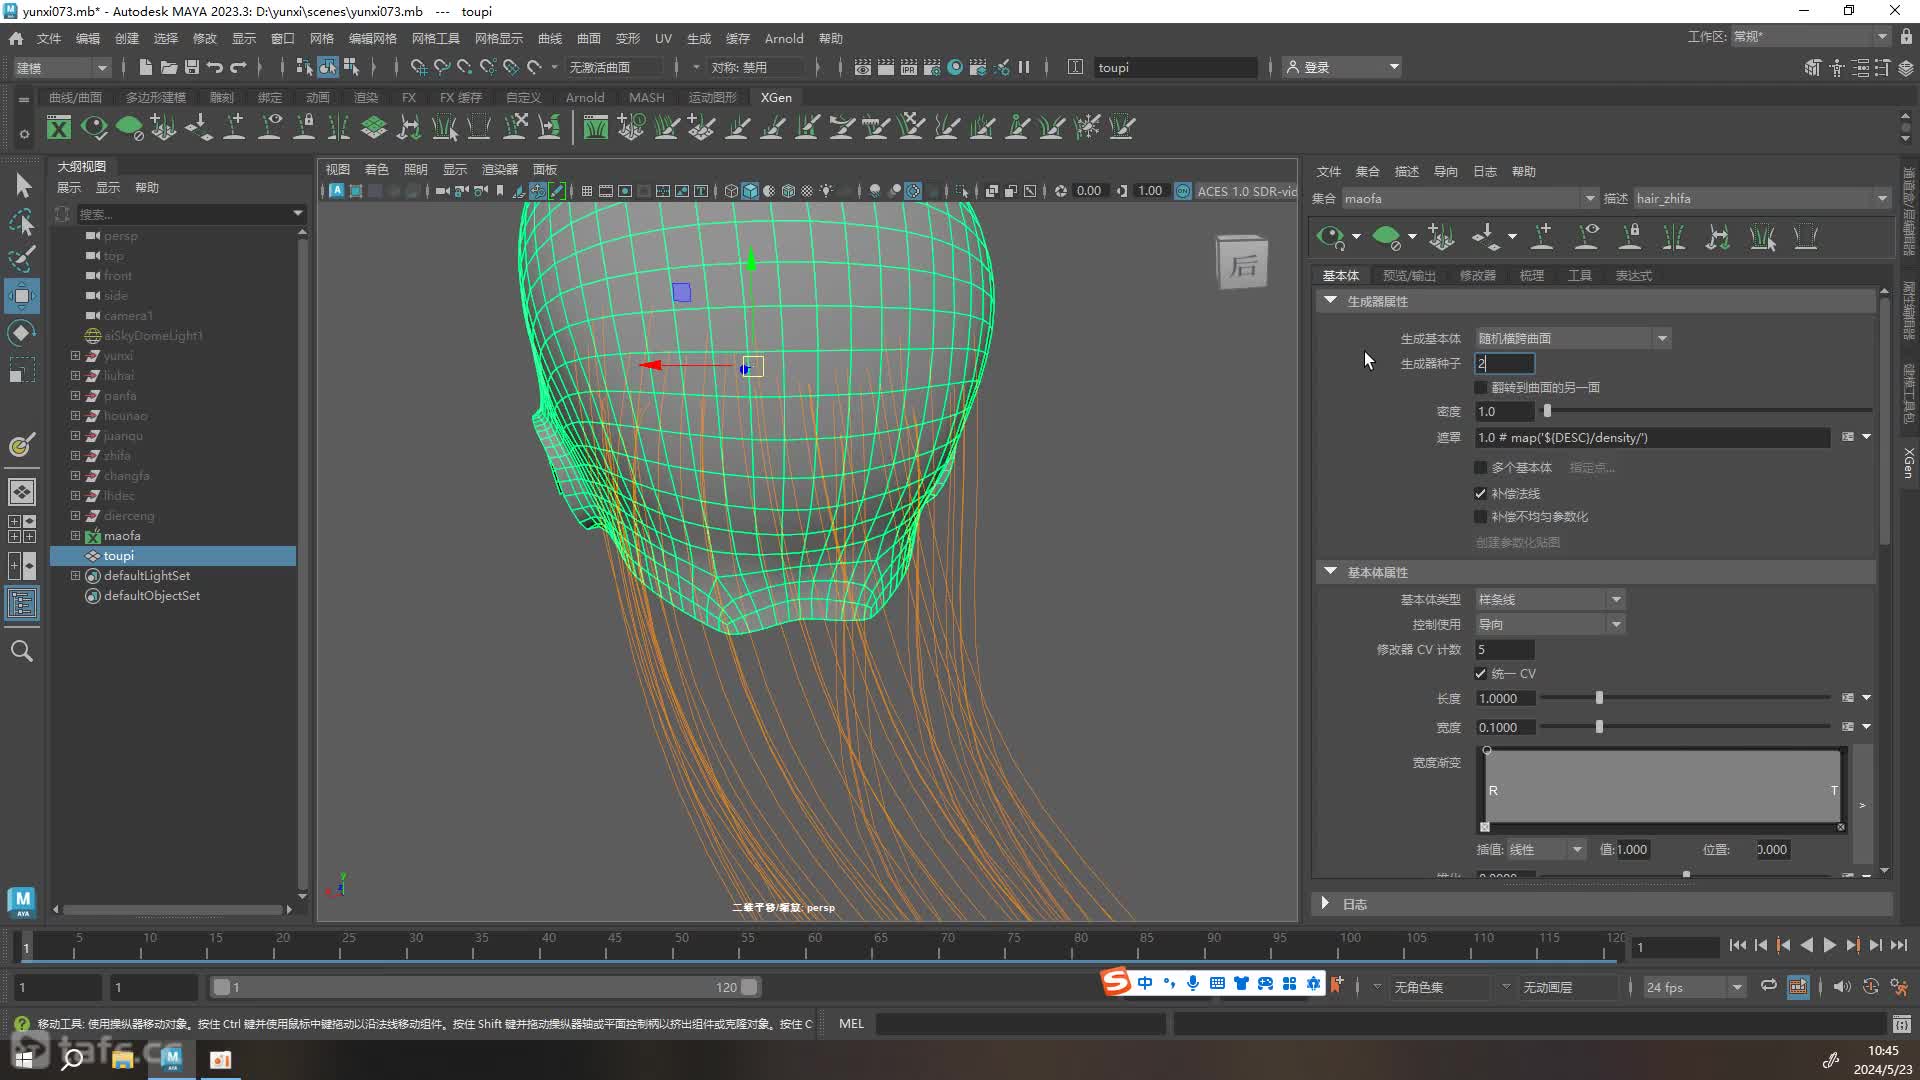Click the XGen panel preview eye icon

pos(1330,237)
